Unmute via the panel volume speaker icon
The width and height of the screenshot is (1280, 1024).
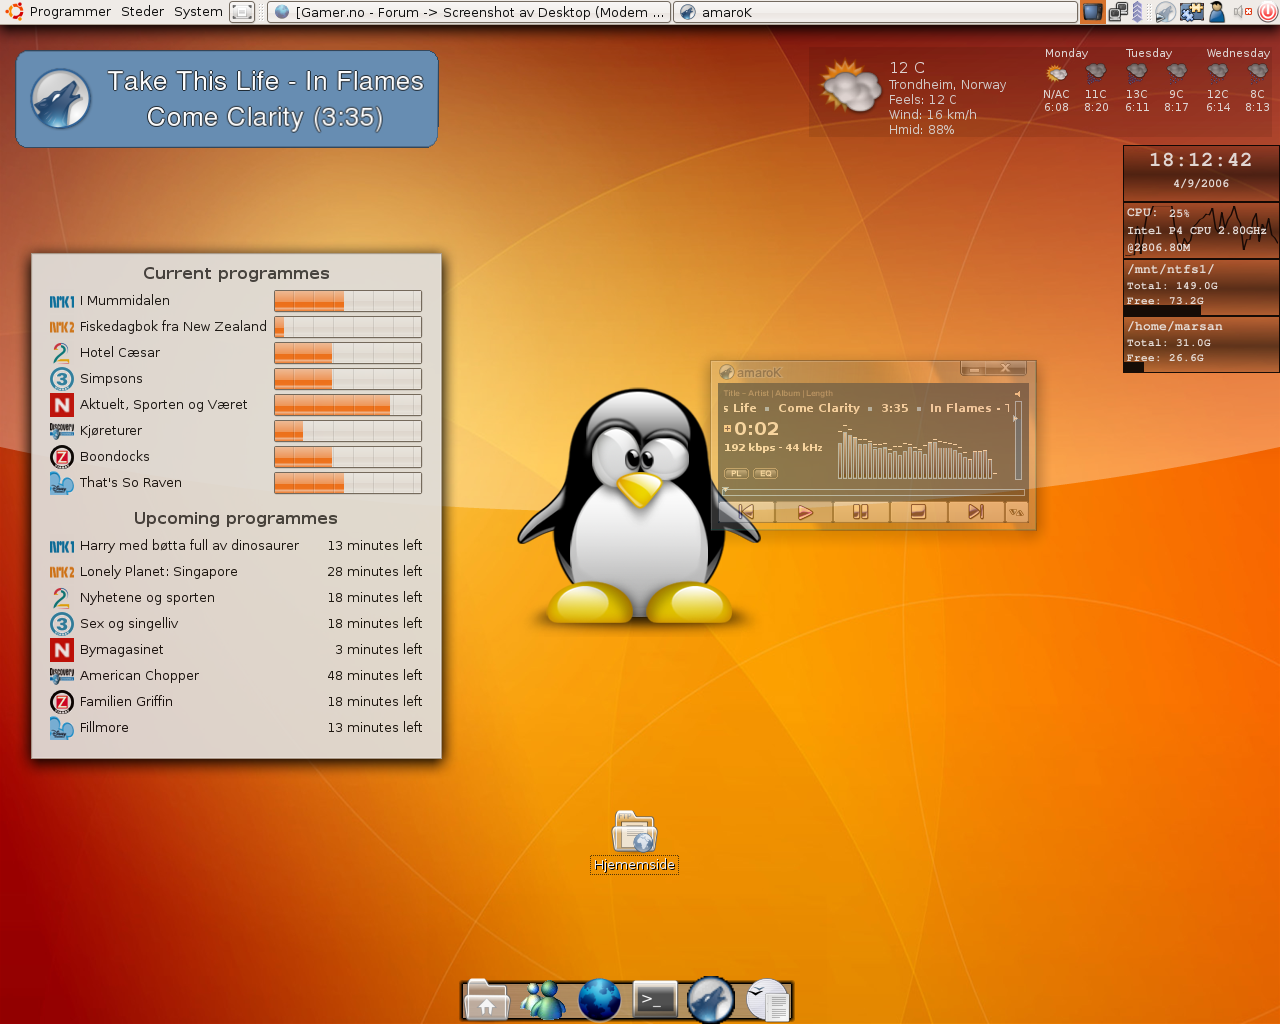tap(1242, 12)
